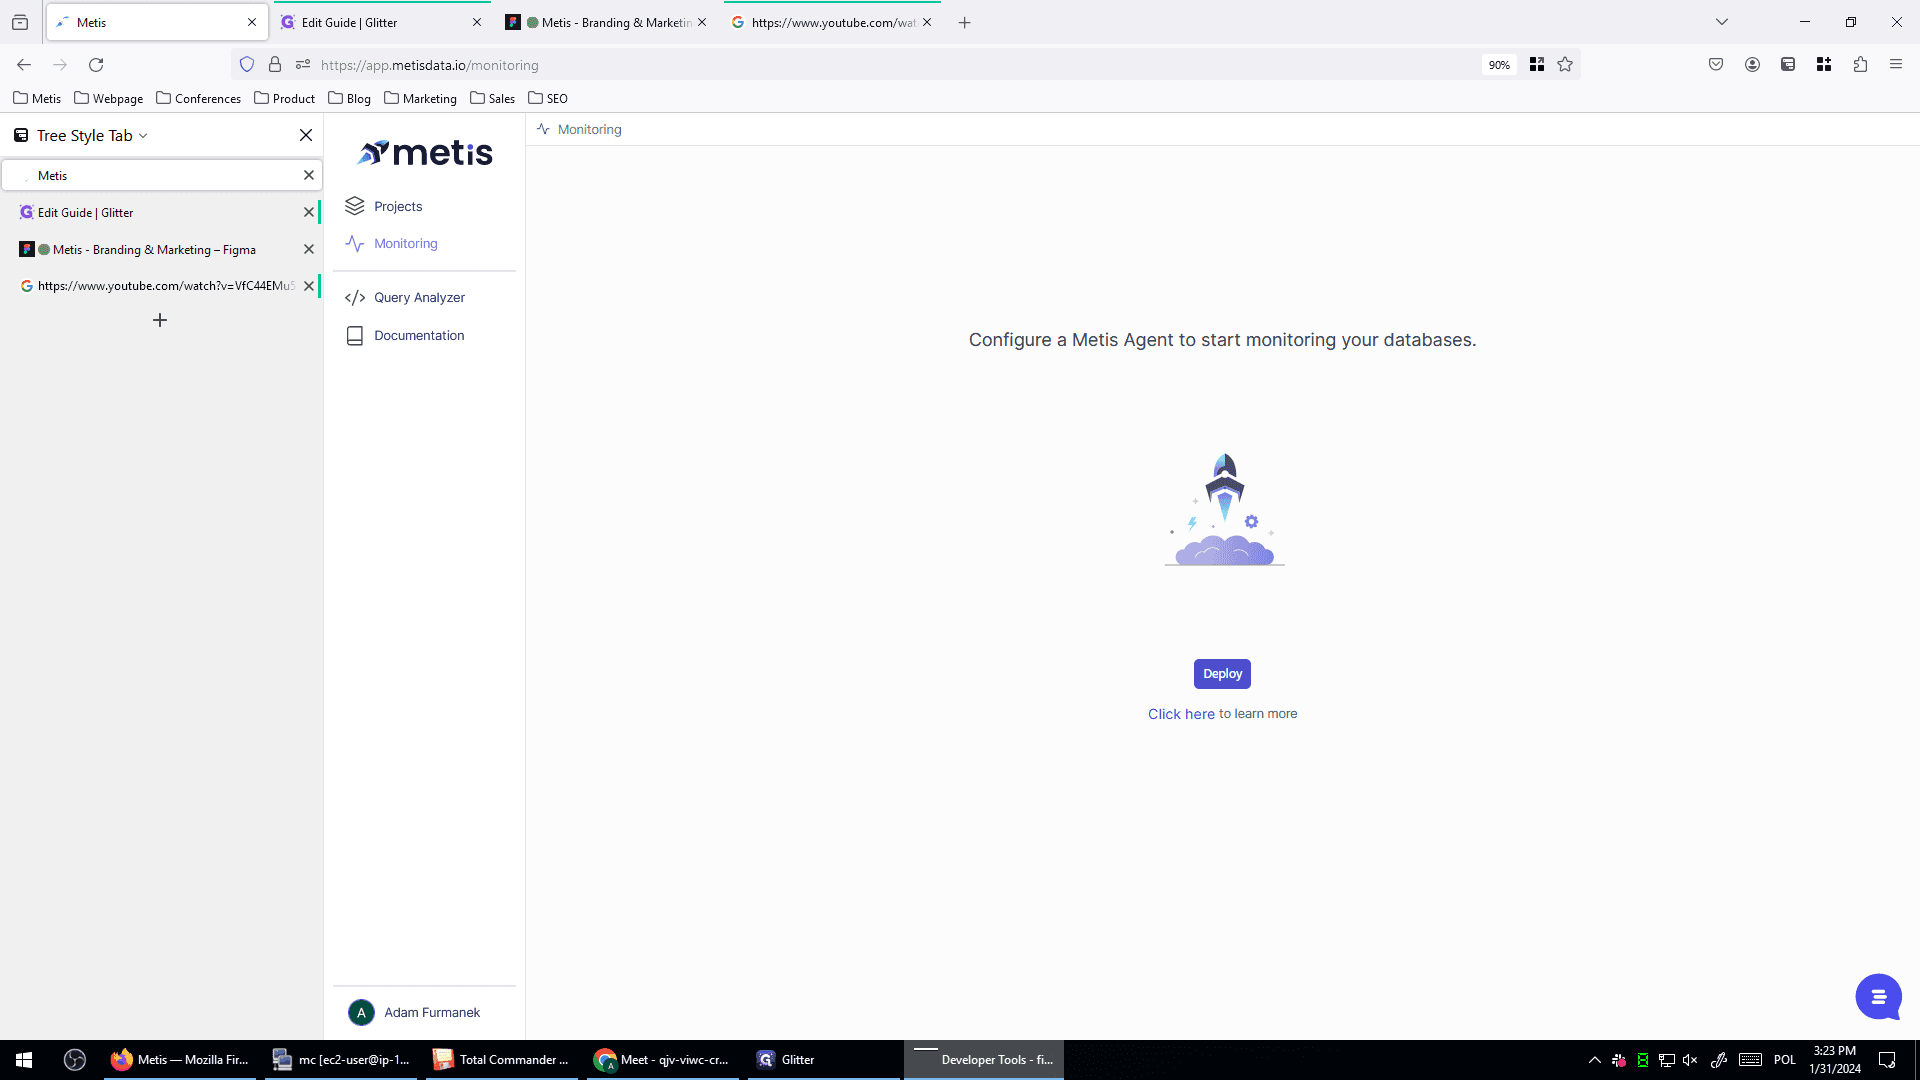The image size is (1920, 1080).
Task: Bookmark this page with the star
Action: pyautogui.click(x=1565, y=65)
